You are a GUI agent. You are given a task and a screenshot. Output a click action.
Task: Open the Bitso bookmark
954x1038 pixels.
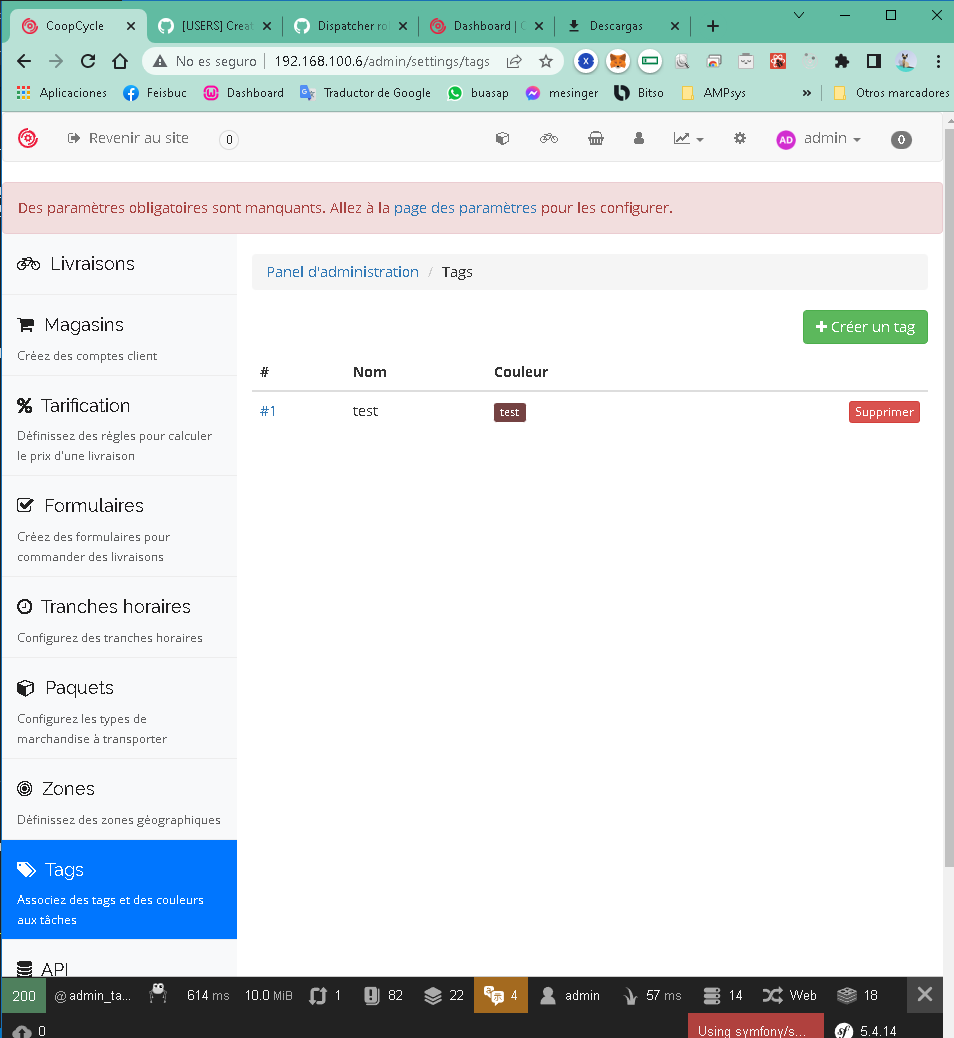pyautogui.click(x=639, y=93)
